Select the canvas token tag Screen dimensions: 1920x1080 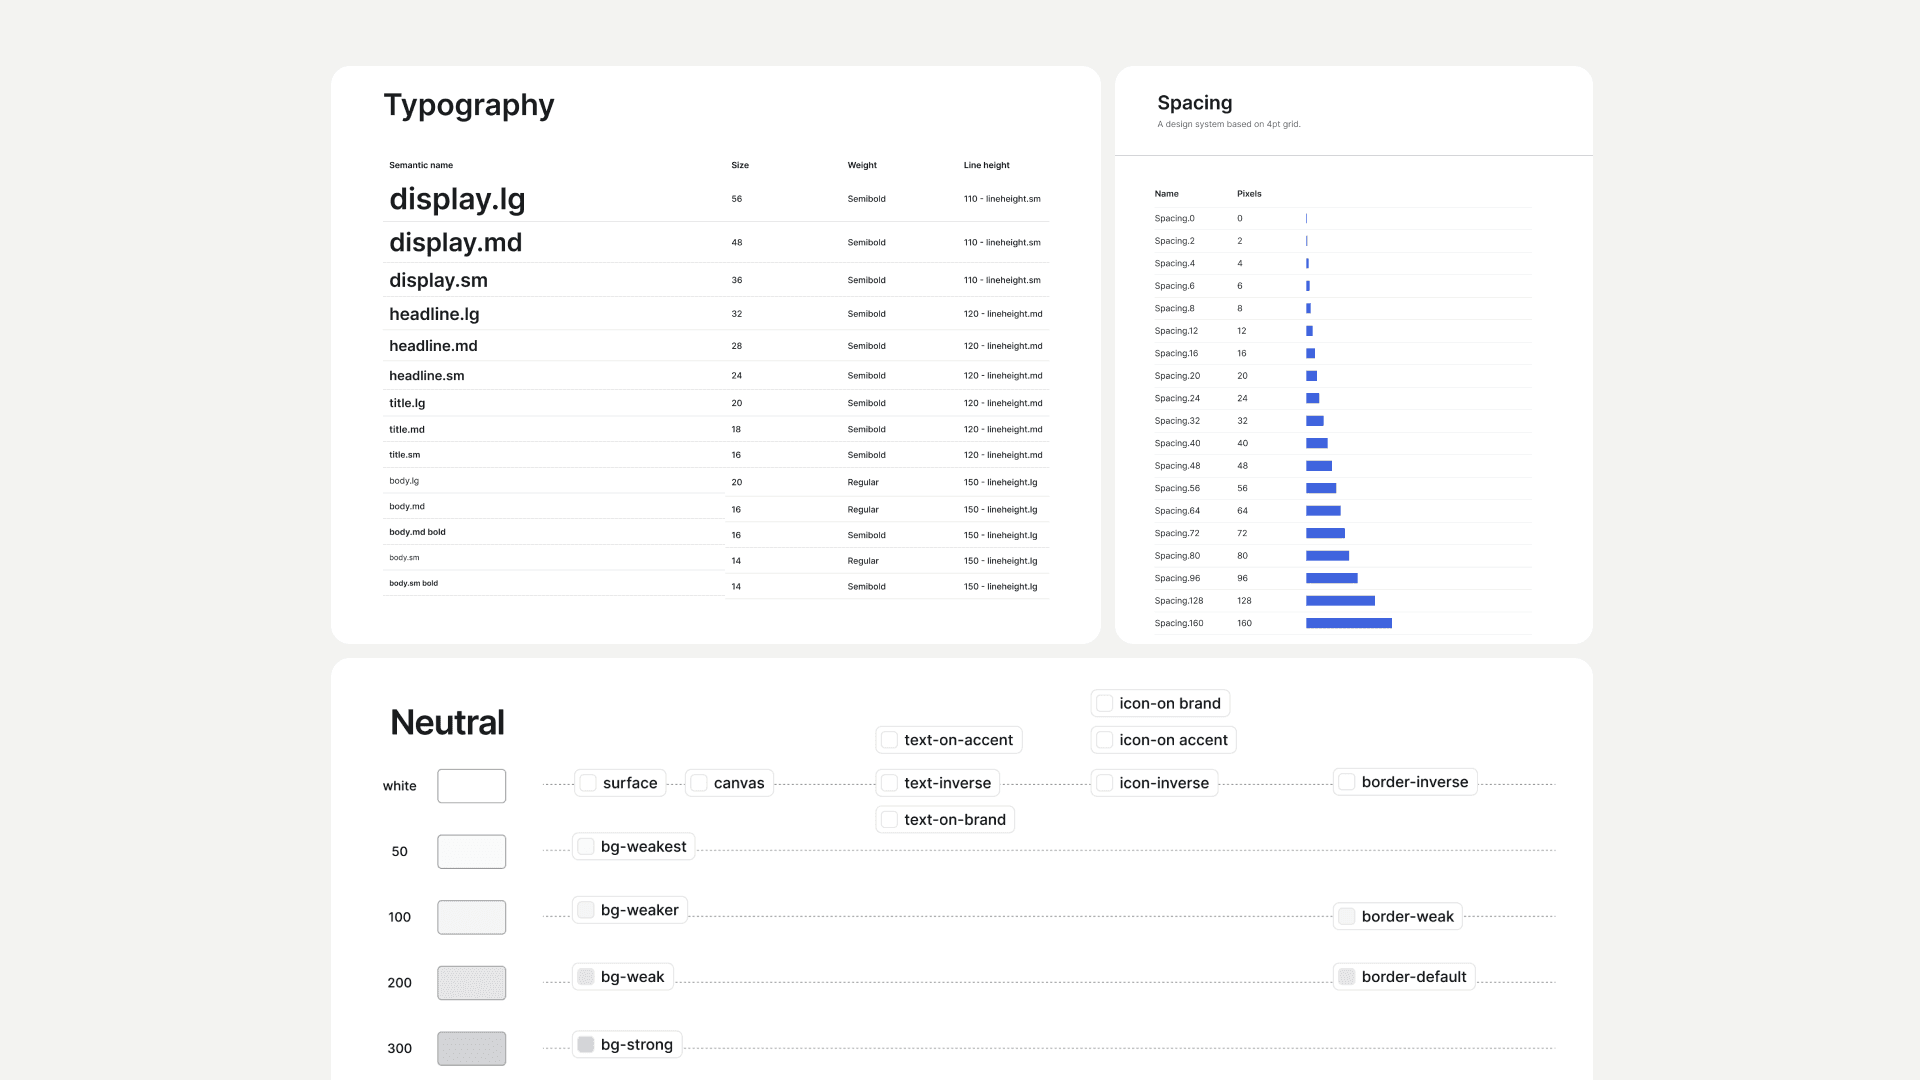(x=729, y=783)
